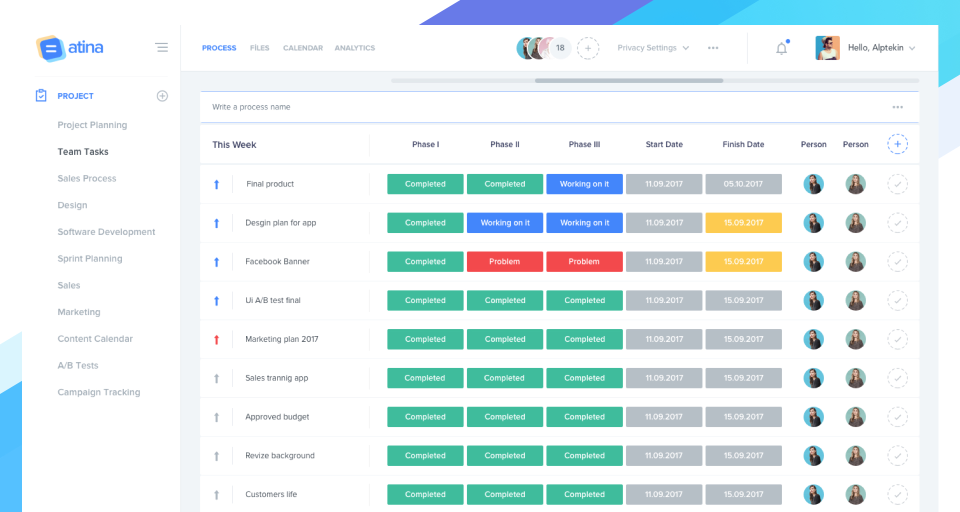
Task: Open the header three-dots more options
Action: (713, 48)
